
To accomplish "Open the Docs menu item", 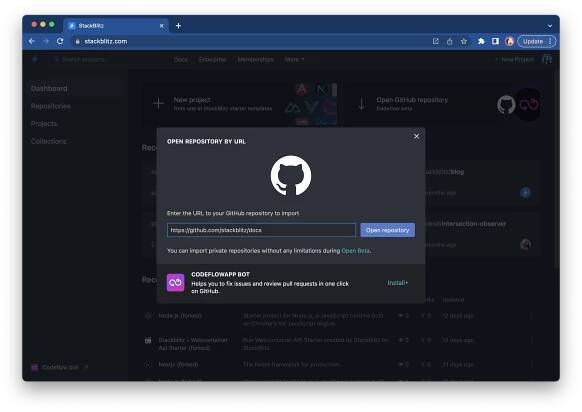I will (x=181, y=59).
